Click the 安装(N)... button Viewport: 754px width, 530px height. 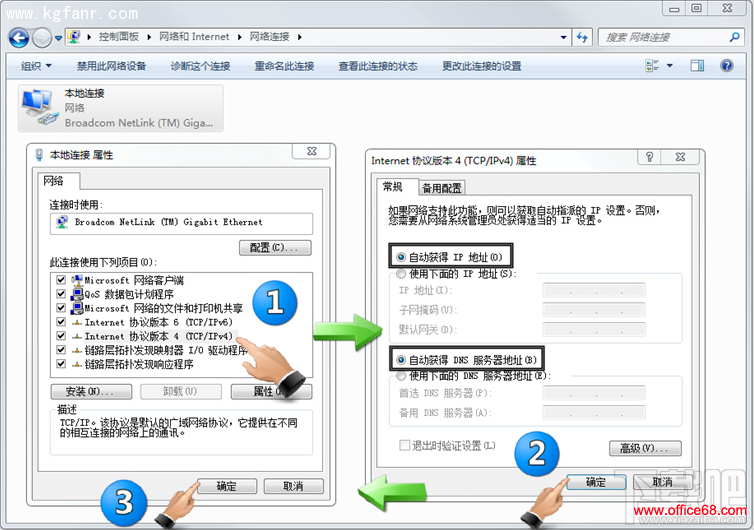[91, 391]
